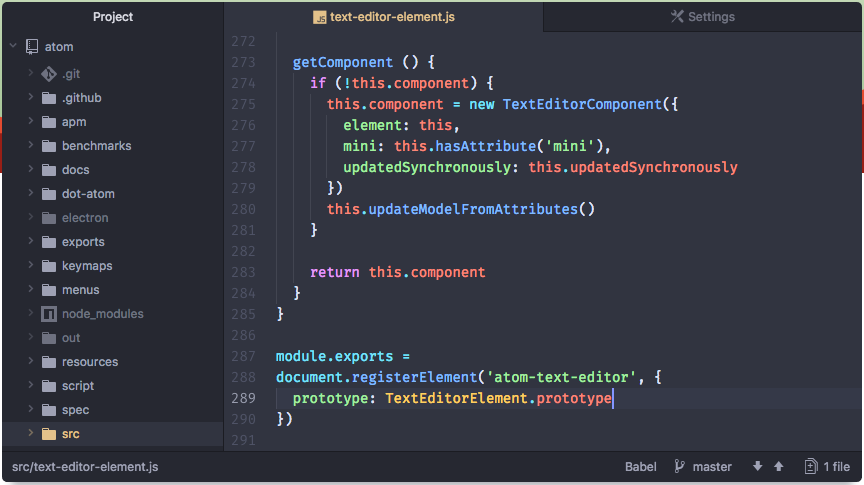The width and height of the screenshot is (864, 485).
Task: Click the Settings tools icon on the tab
Action: (x=677, y=17)
